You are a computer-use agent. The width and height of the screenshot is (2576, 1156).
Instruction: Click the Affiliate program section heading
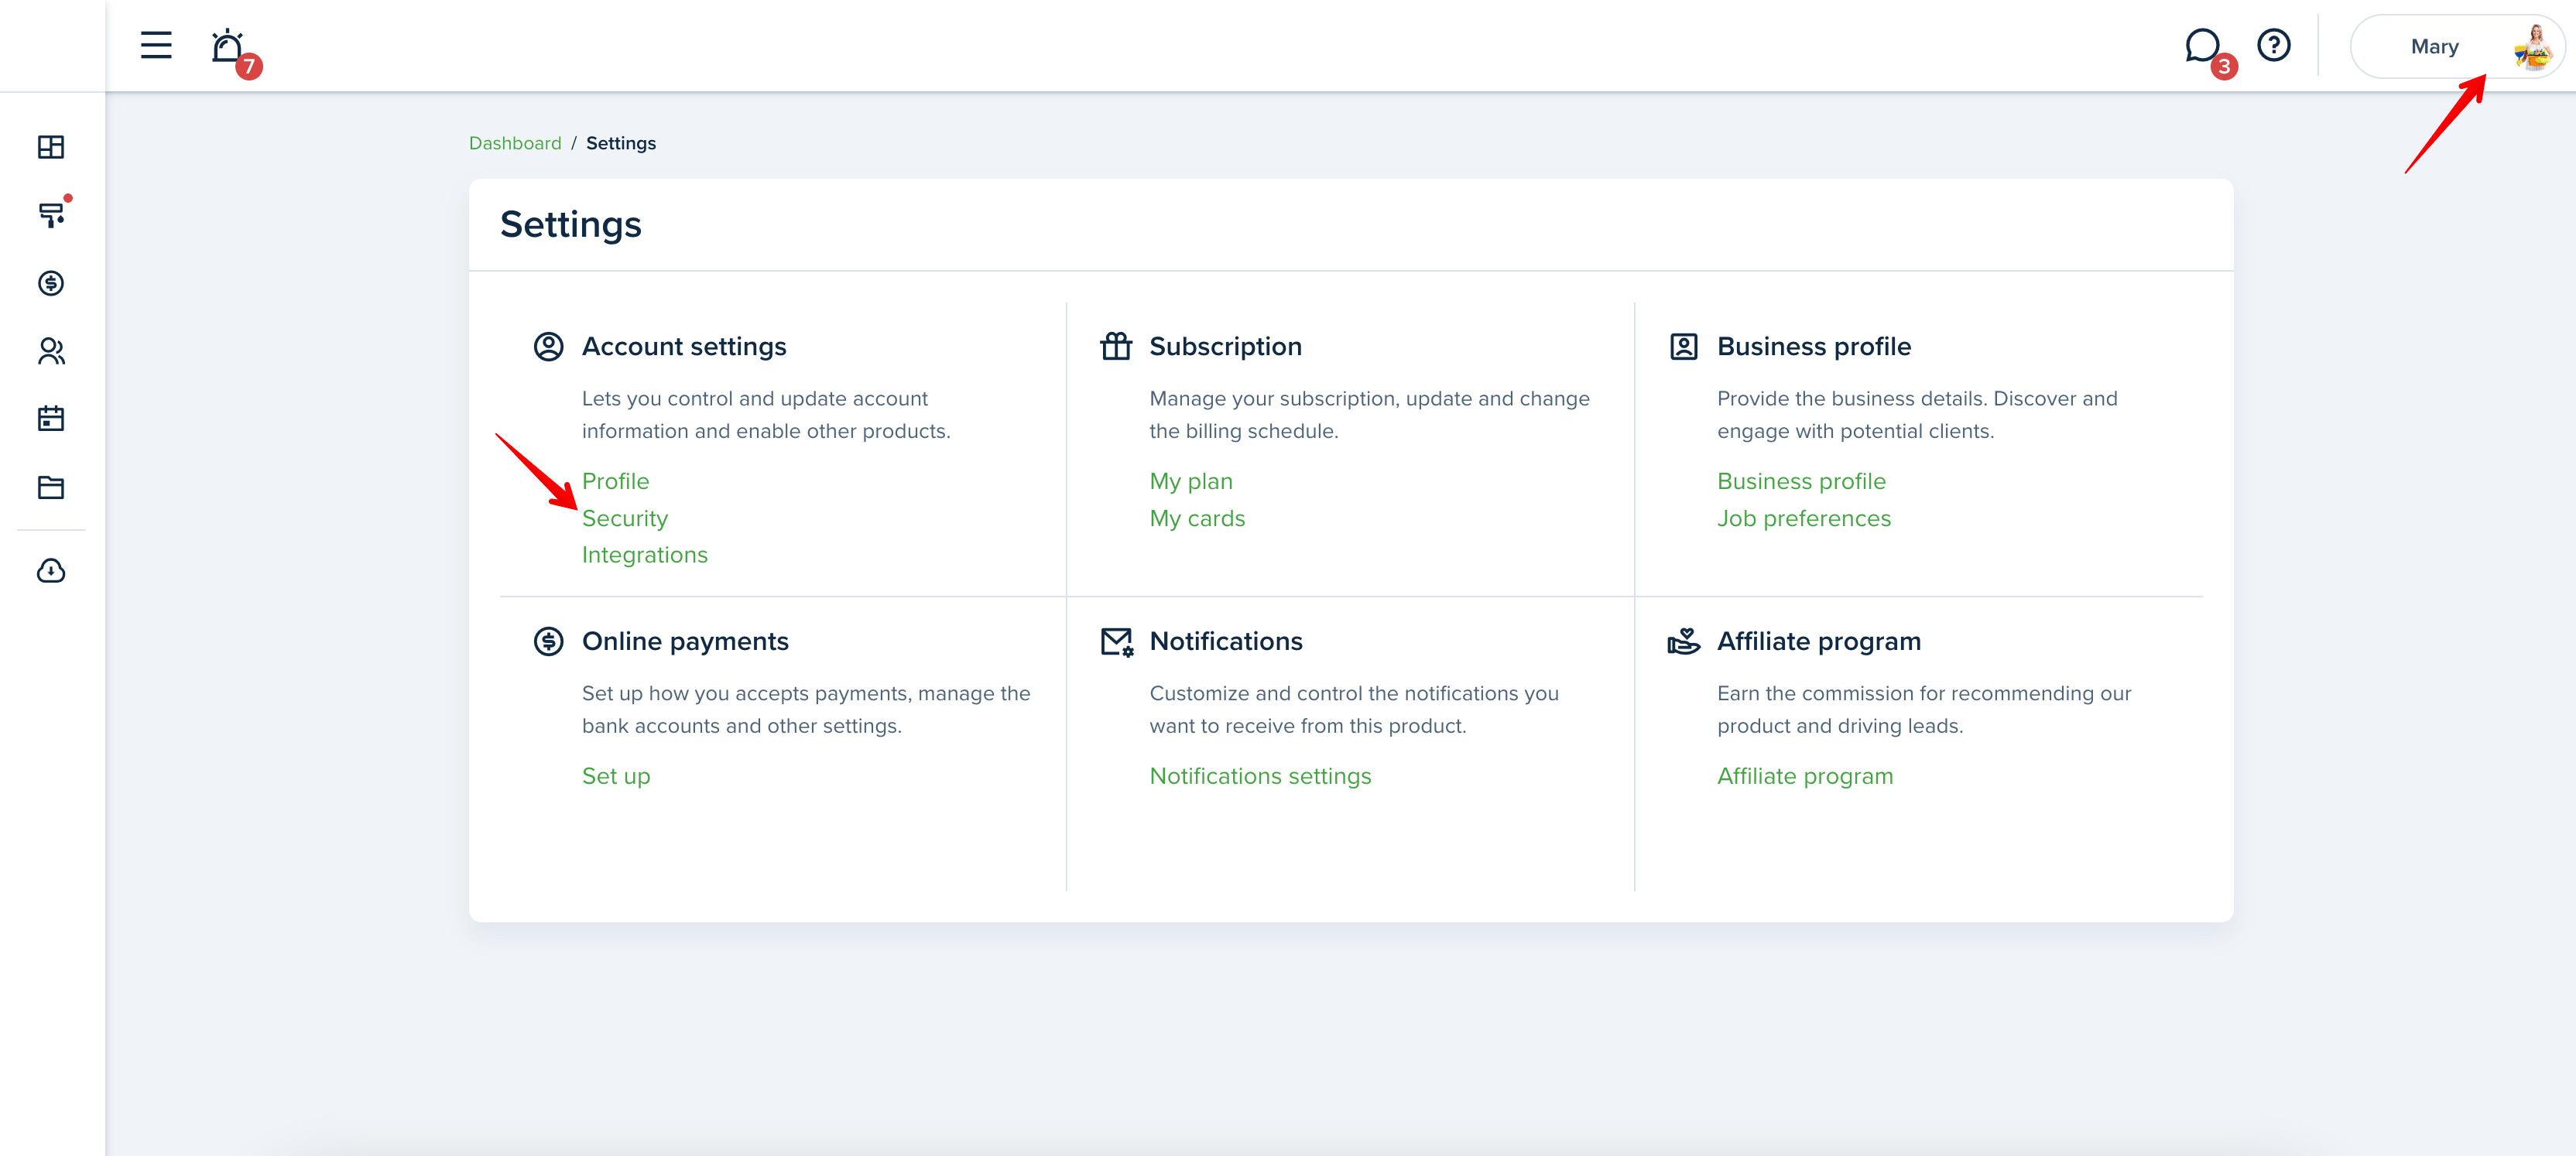click(1819, 641)
